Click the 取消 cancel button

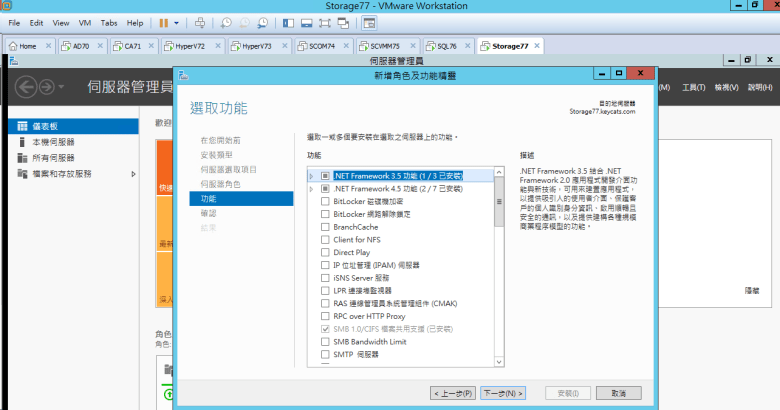coord(618,393)
